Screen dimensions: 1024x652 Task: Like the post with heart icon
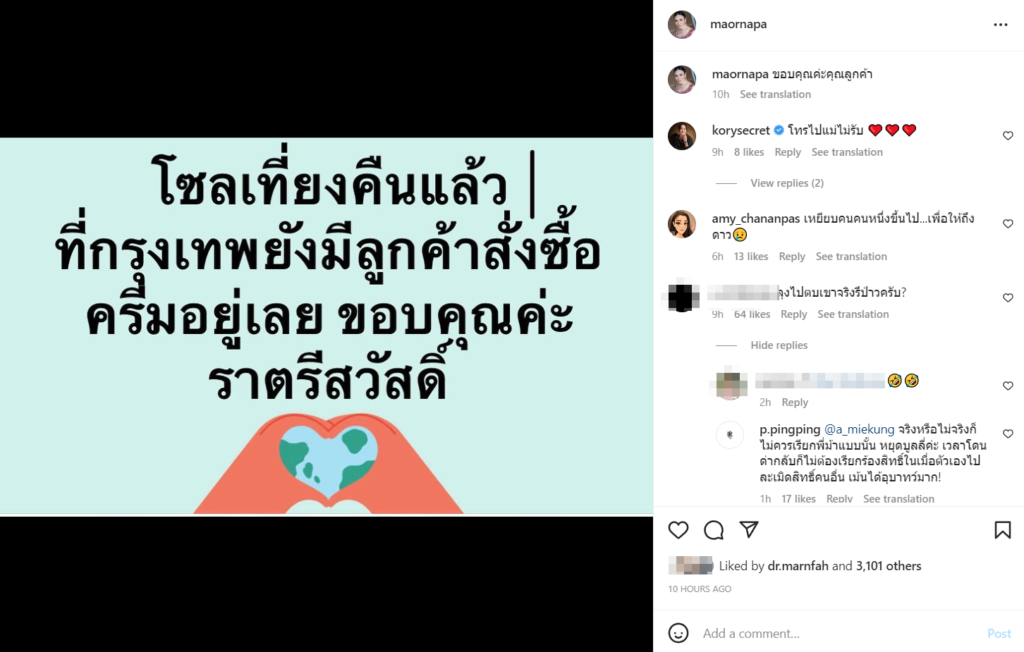click(679, 530)
